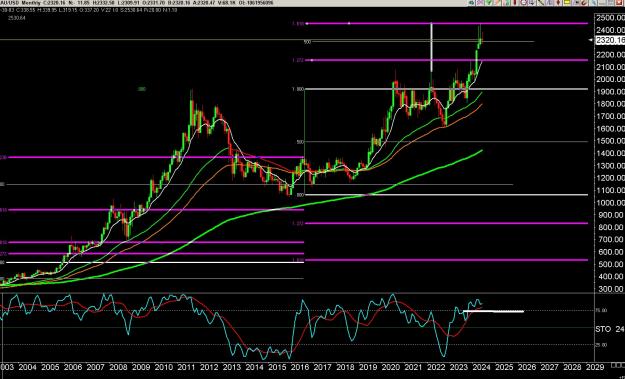Click the 2004 year label on time axis

pos(27,367)
